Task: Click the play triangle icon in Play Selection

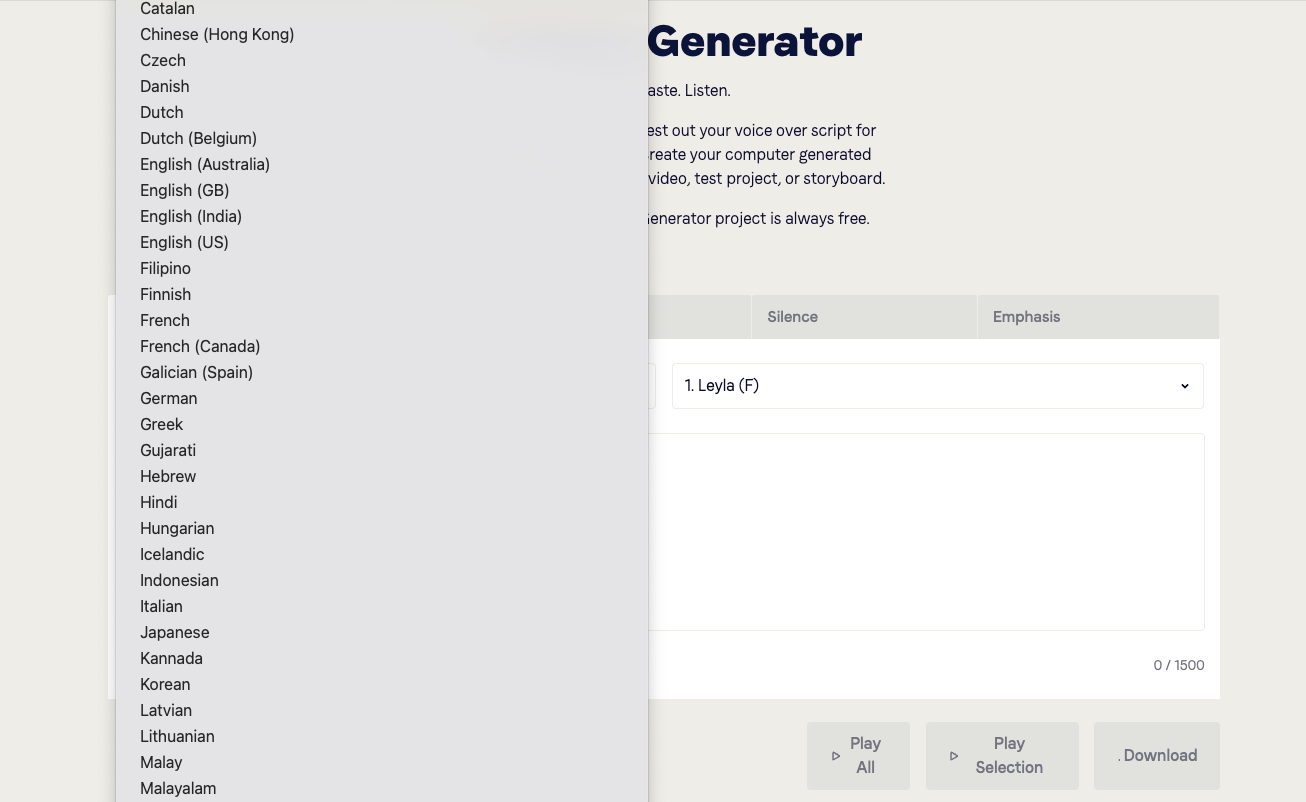Action: (954, 756)
